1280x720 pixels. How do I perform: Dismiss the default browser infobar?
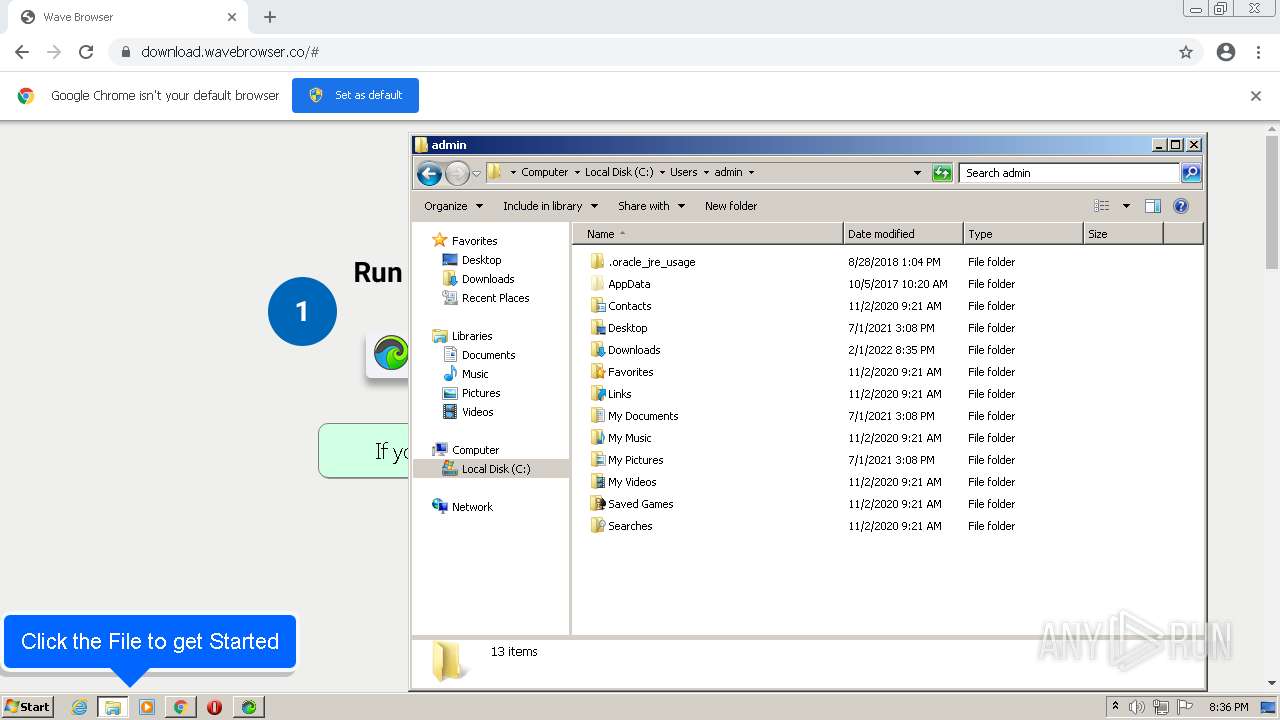1256,96
